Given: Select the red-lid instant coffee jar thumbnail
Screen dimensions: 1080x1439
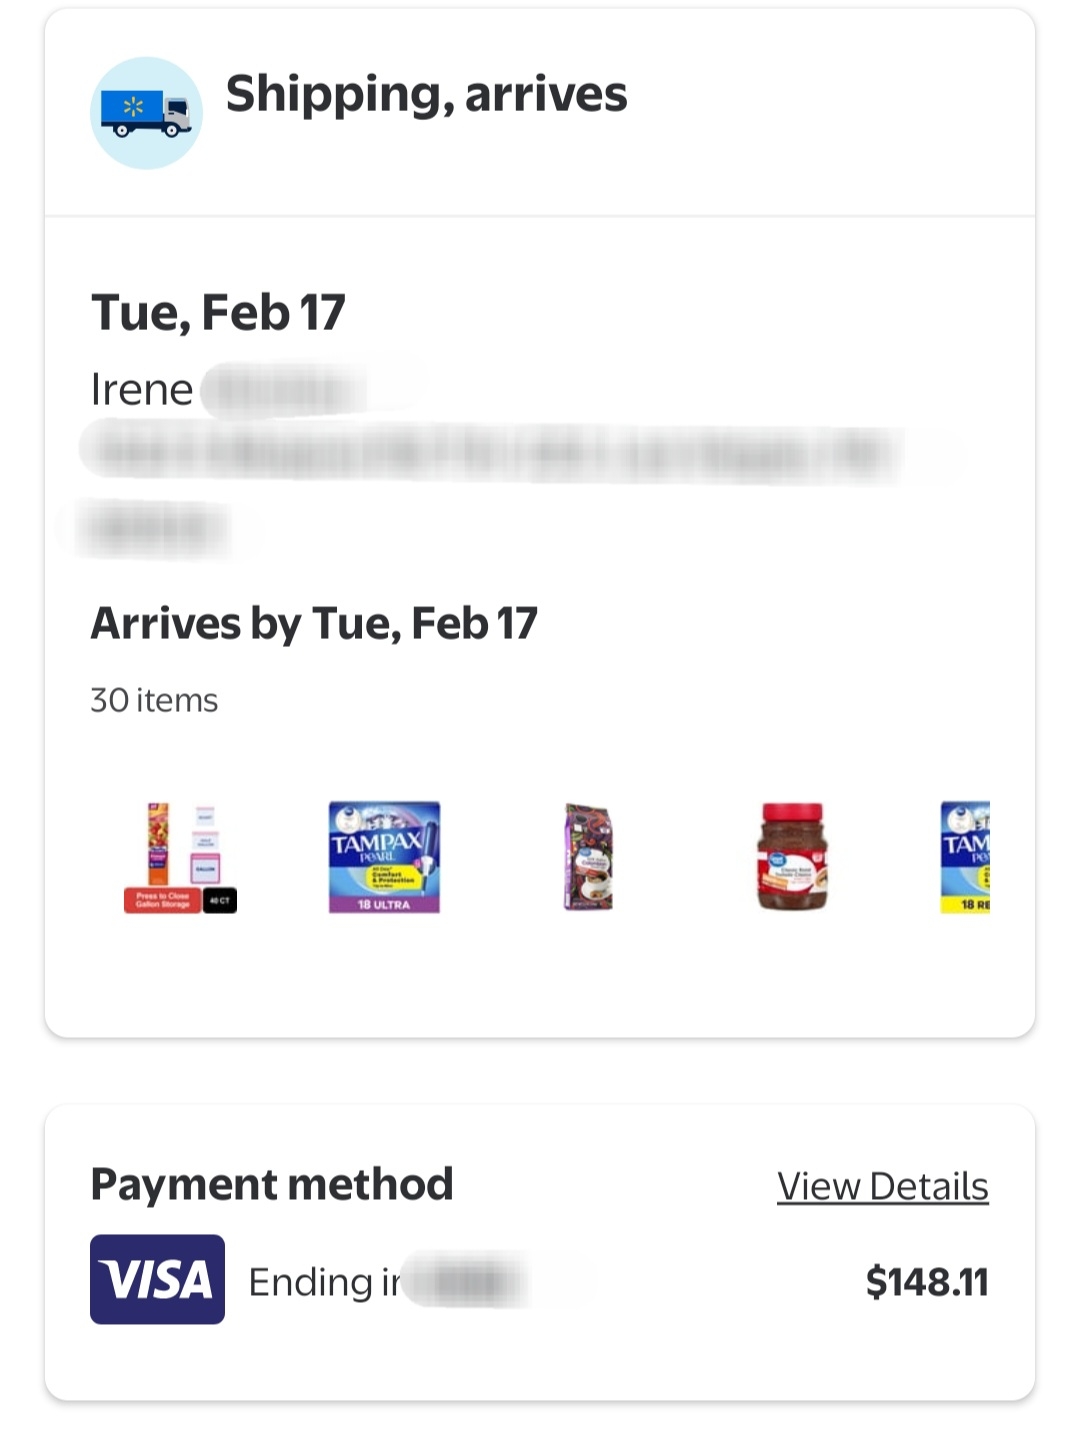Looking at the screenshot, I should click(x=791, y=857).
